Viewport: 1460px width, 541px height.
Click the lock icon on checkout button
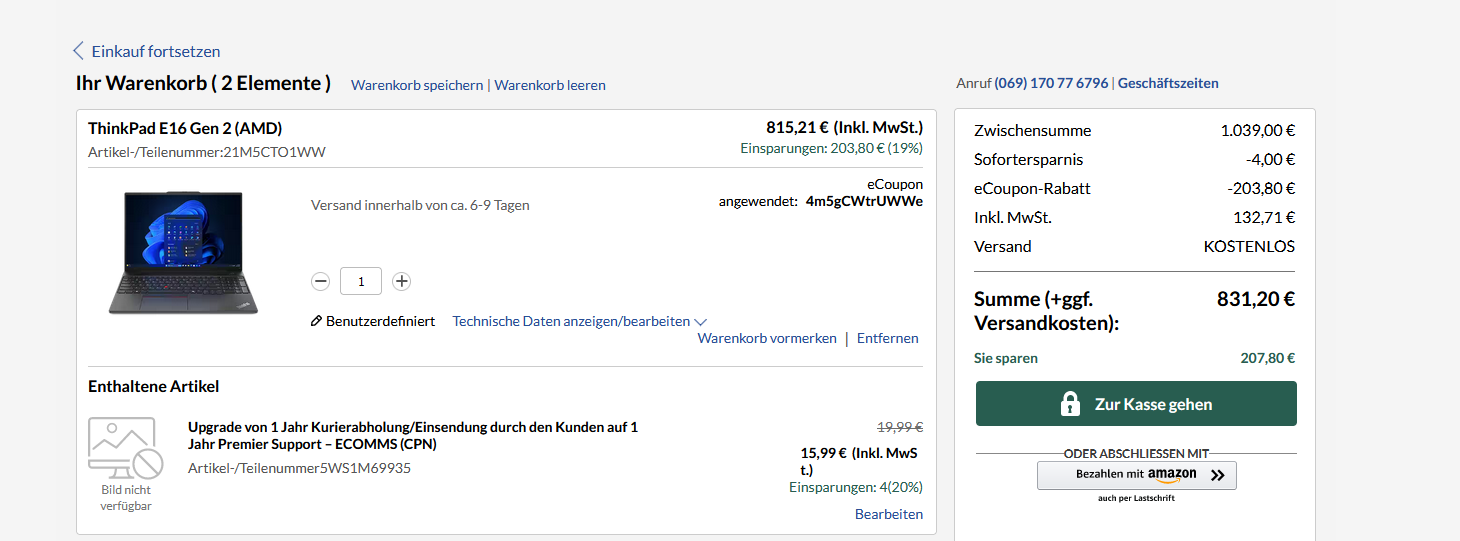click(x=1070, y=404)
